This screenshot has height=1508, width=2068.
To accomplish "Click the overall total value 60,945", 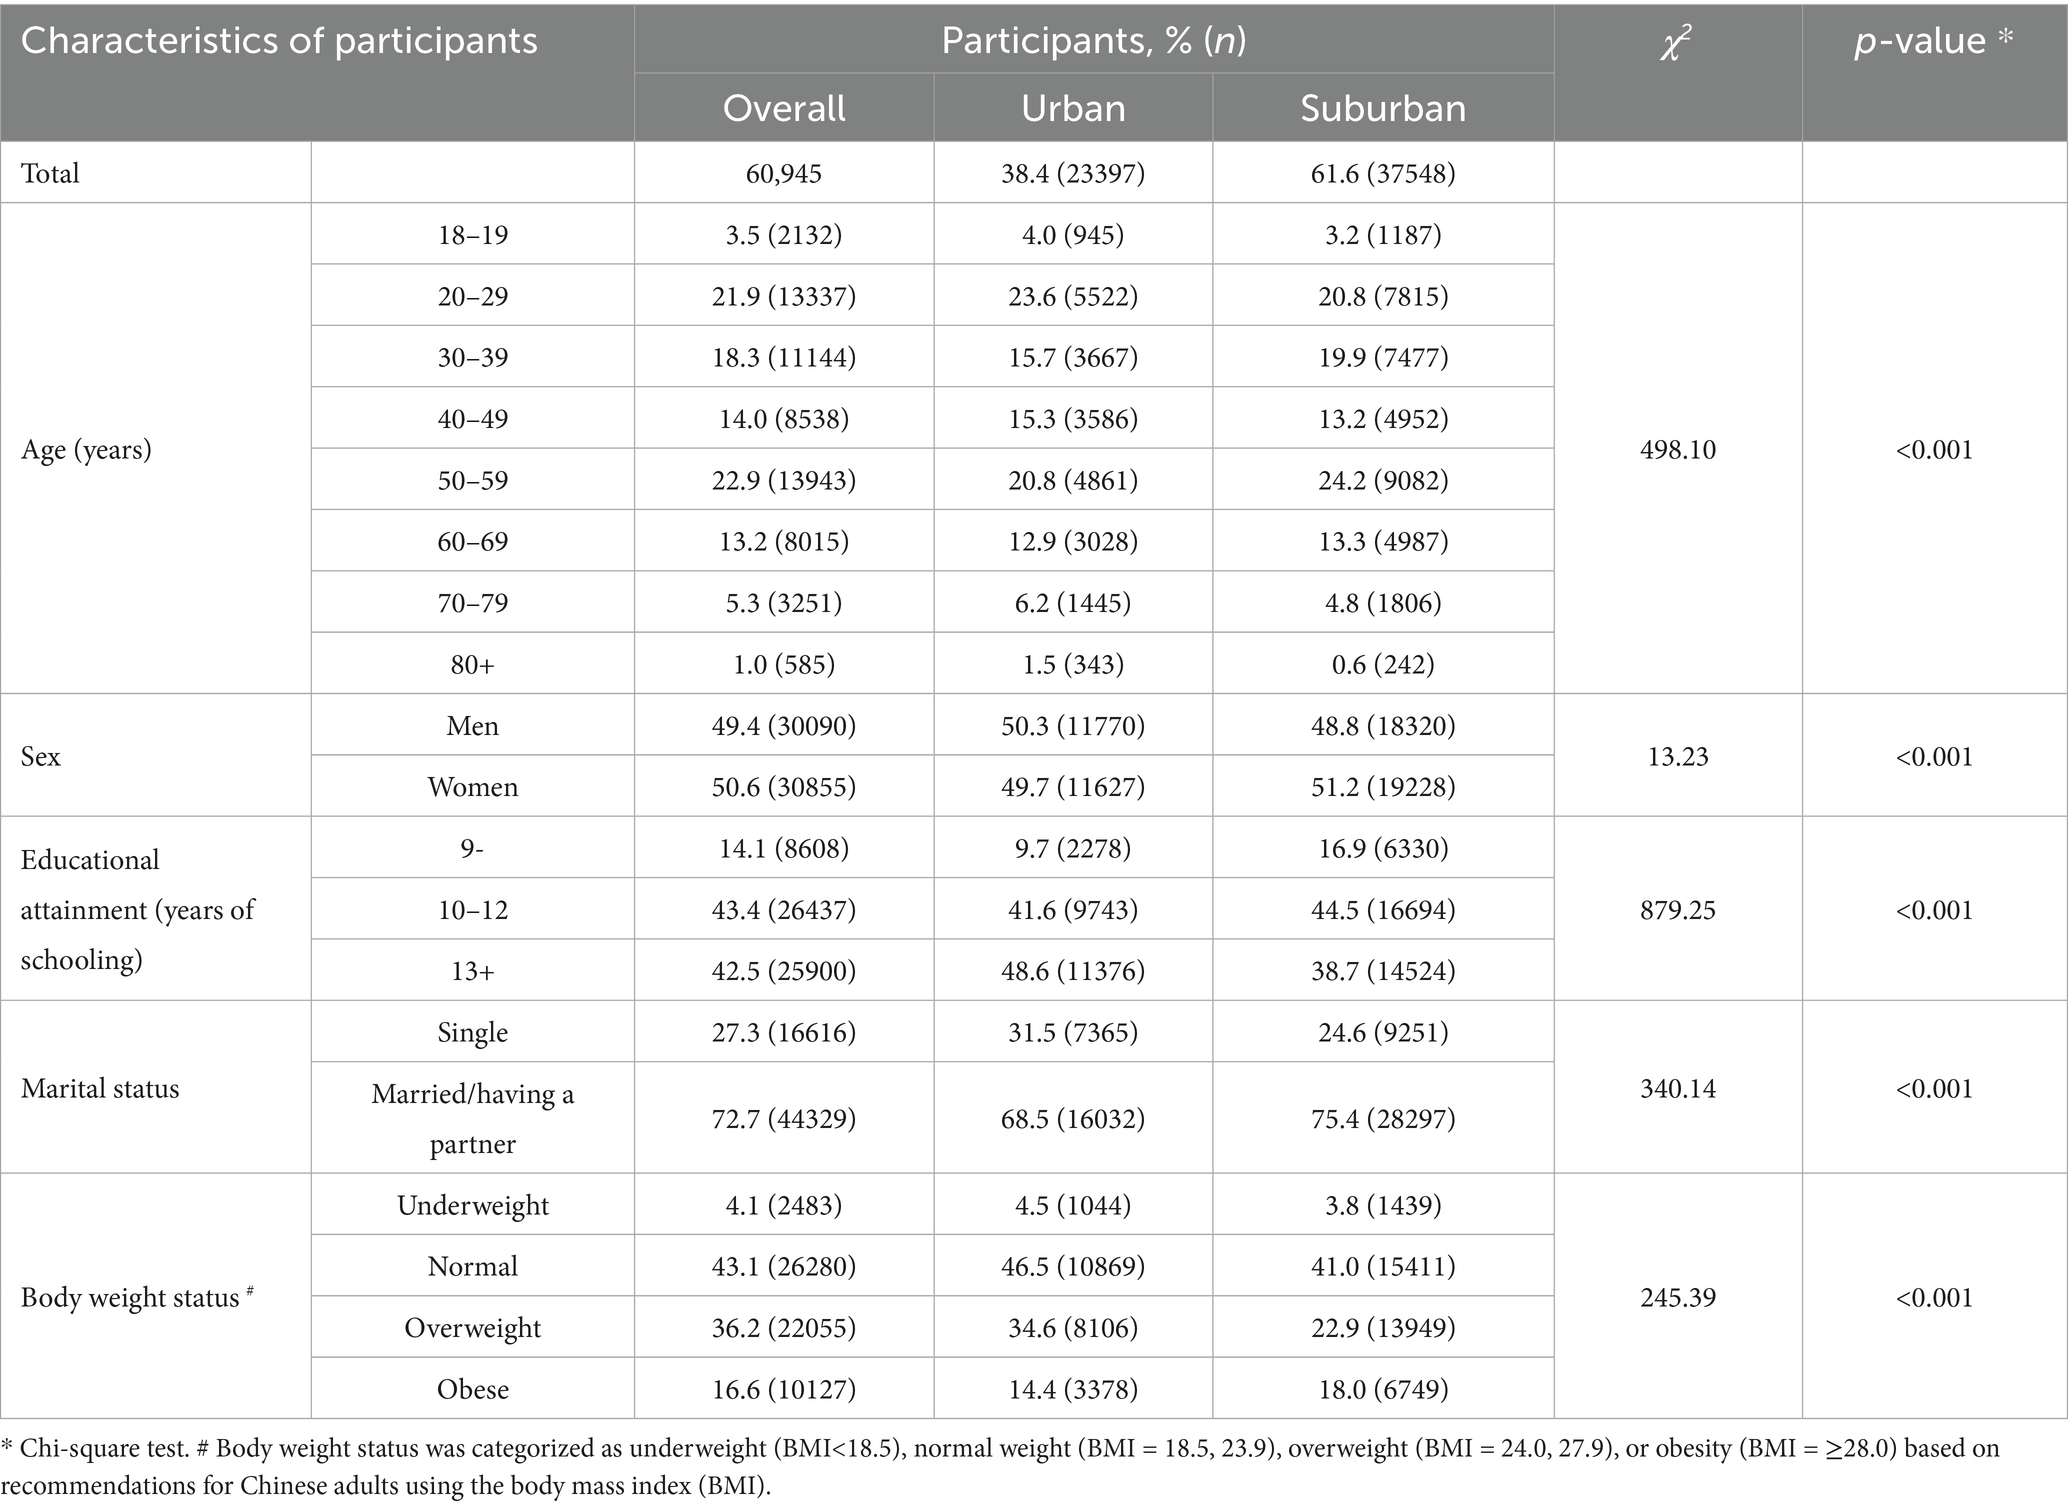I will click(x=784, y=173).
